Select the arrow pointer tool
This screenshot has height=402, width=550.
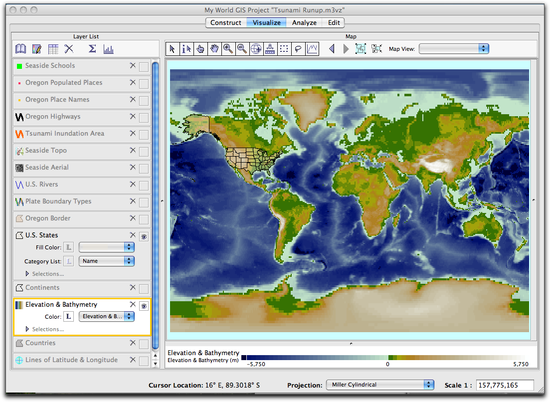172,49
